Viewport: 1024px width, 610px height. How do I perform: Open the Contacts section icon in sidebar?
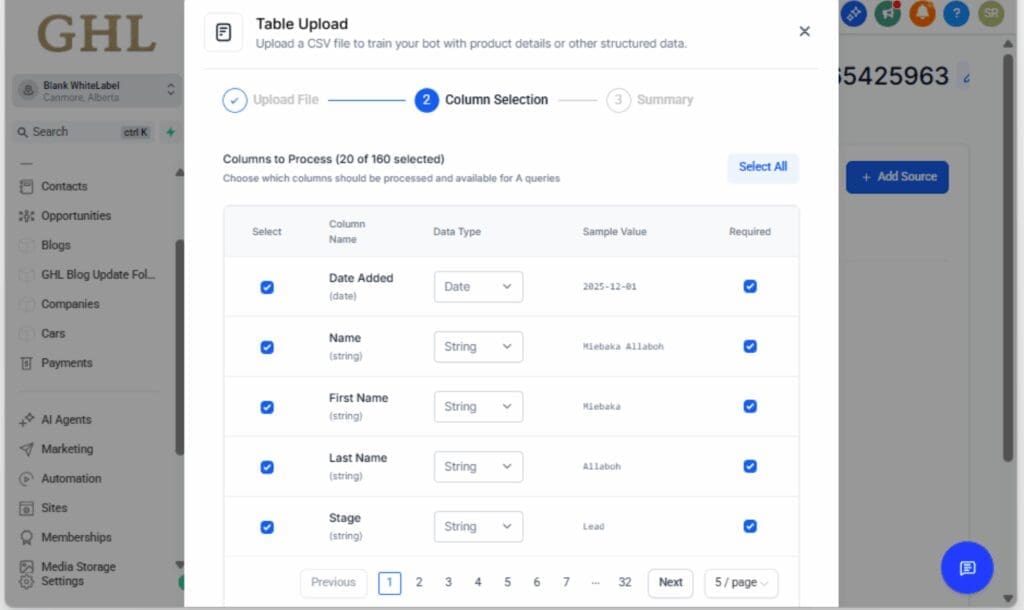point(25,186)
